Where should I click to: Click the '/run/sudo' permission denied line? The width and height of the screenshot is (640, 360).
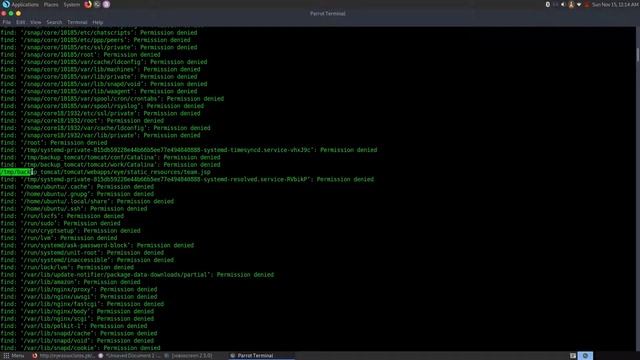coord(60,224)
